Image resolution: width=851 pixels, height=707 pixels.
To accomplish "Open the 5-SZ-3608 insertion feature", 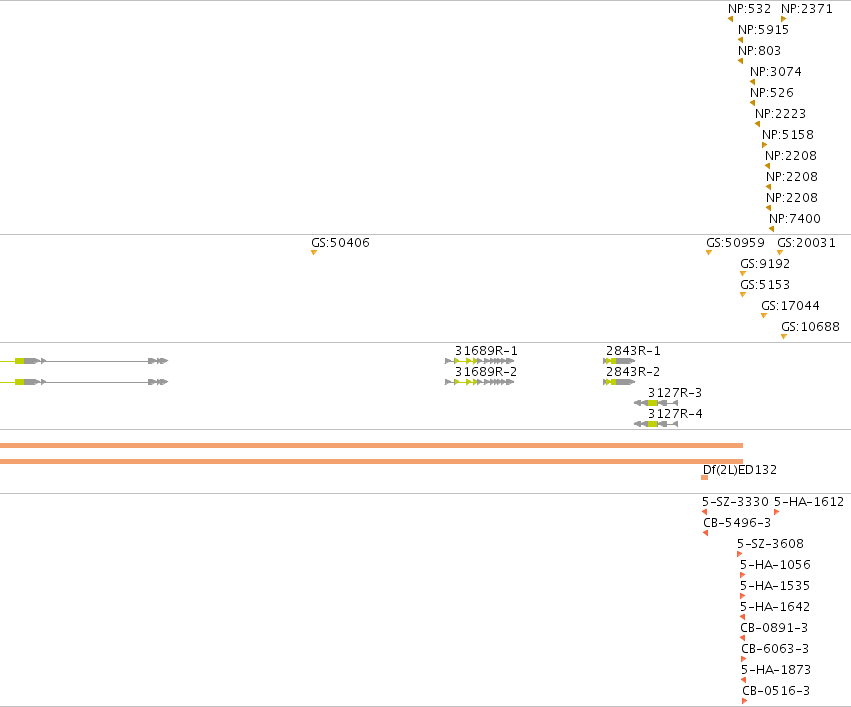I will point(770,544).
